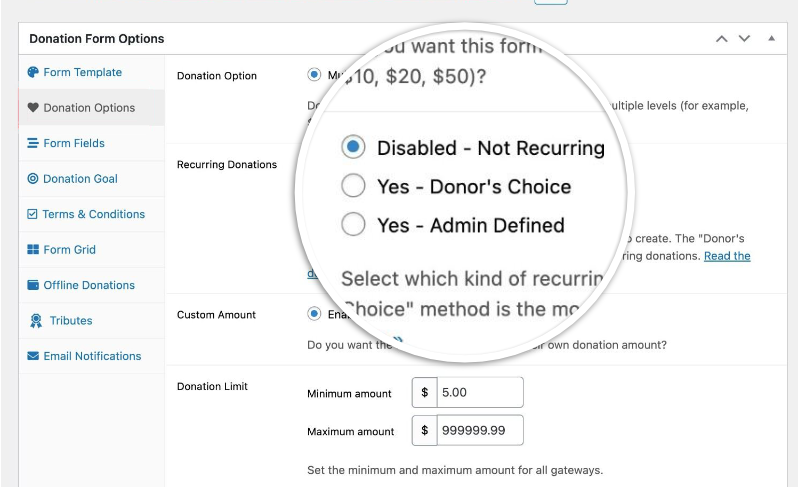Move Donation Form Options panel up

(x=722, y=39)
